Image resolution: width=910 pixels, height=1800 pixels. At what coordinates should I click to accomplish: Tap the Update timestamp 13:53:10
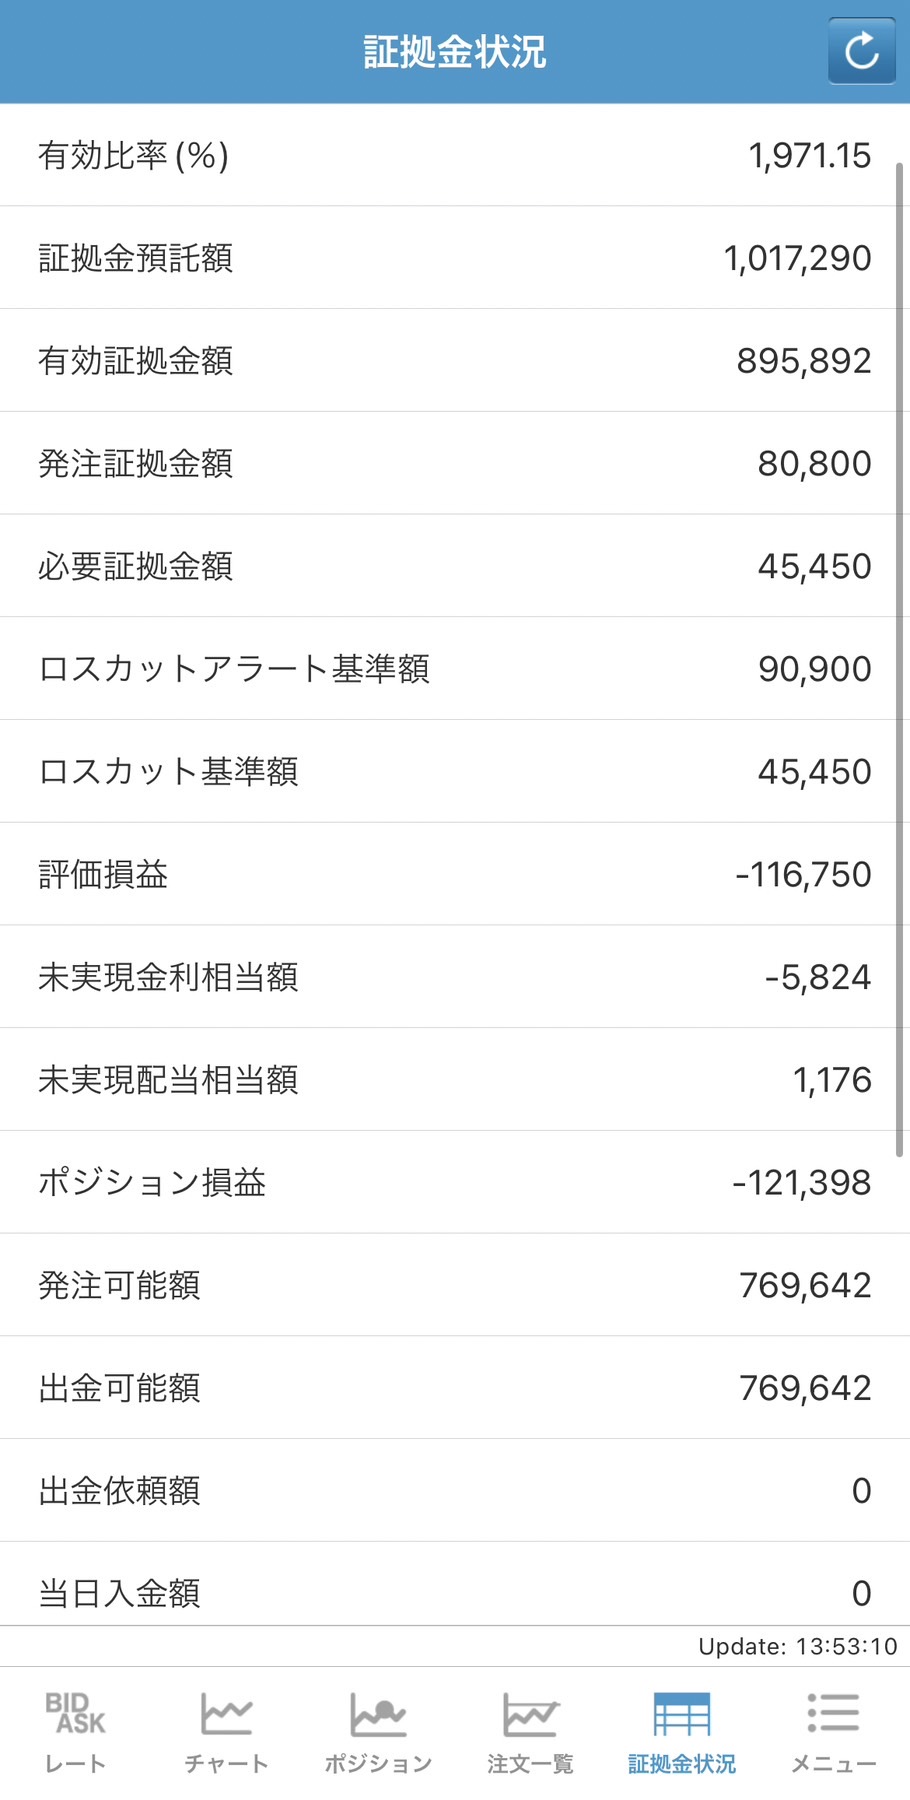798,1647
